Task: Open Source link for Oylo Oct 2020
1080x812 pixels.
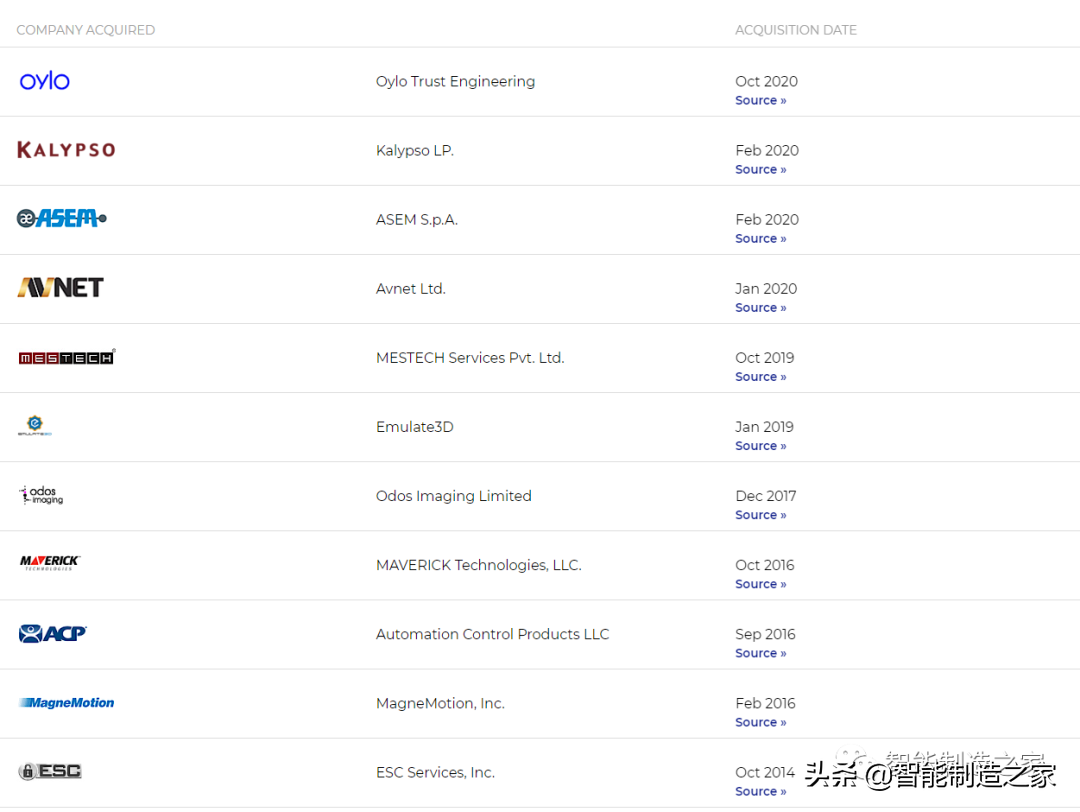Action: (x=760, y=100)
